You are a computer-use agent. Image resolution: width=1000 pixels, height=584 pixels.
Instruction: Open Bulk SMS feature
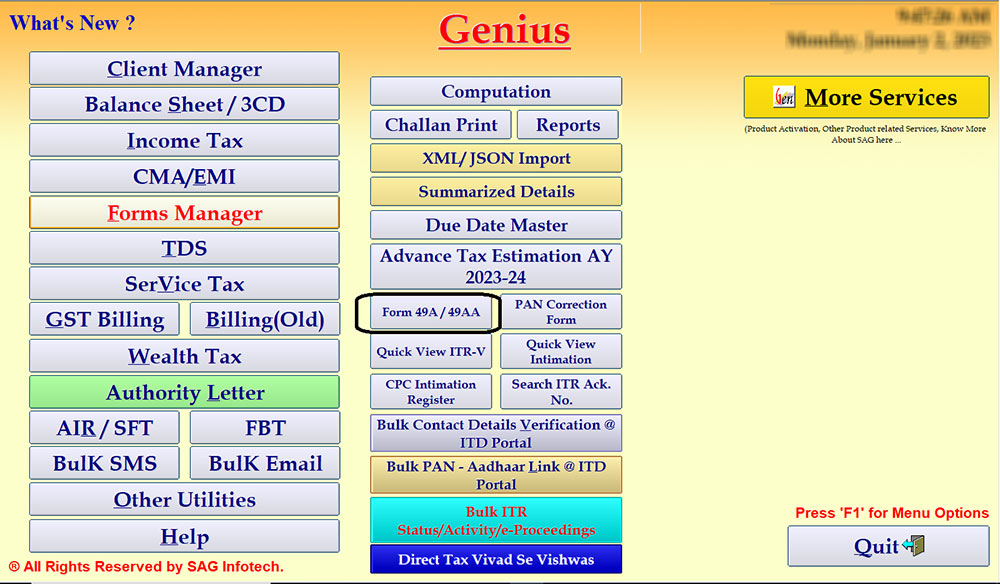pyautogui.click(x=104, y=463)
